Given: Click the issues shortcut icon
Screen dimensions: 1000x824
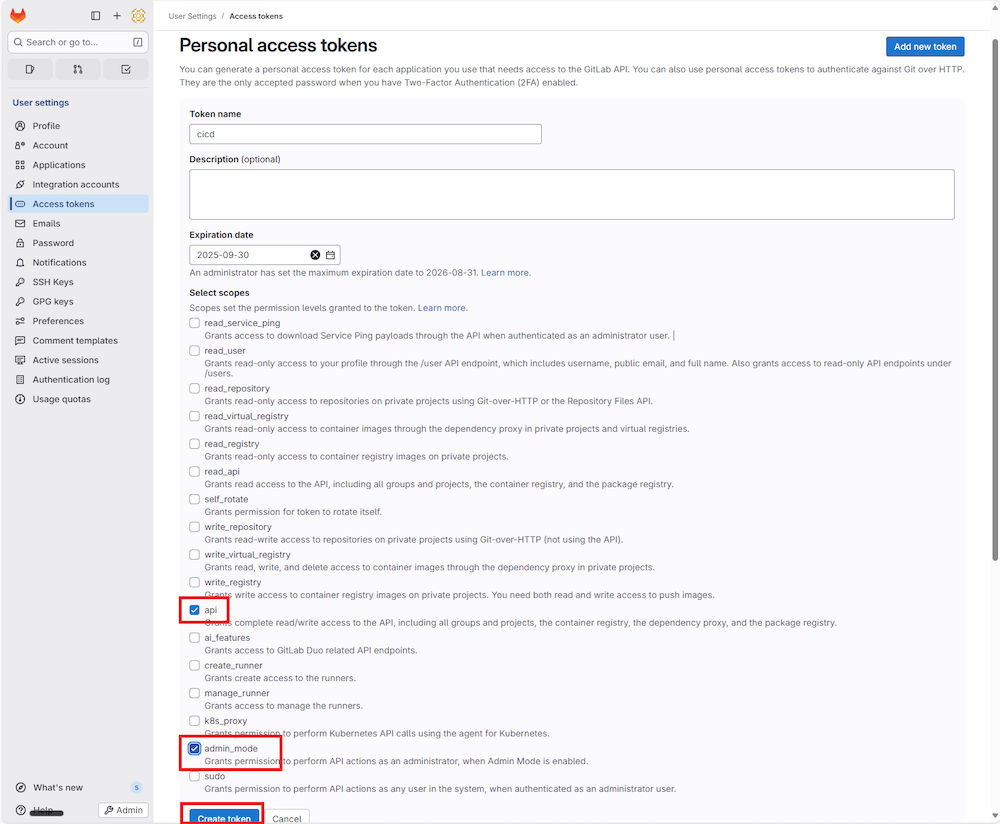Looking at the screenshot, I should [x=30, y=69].
